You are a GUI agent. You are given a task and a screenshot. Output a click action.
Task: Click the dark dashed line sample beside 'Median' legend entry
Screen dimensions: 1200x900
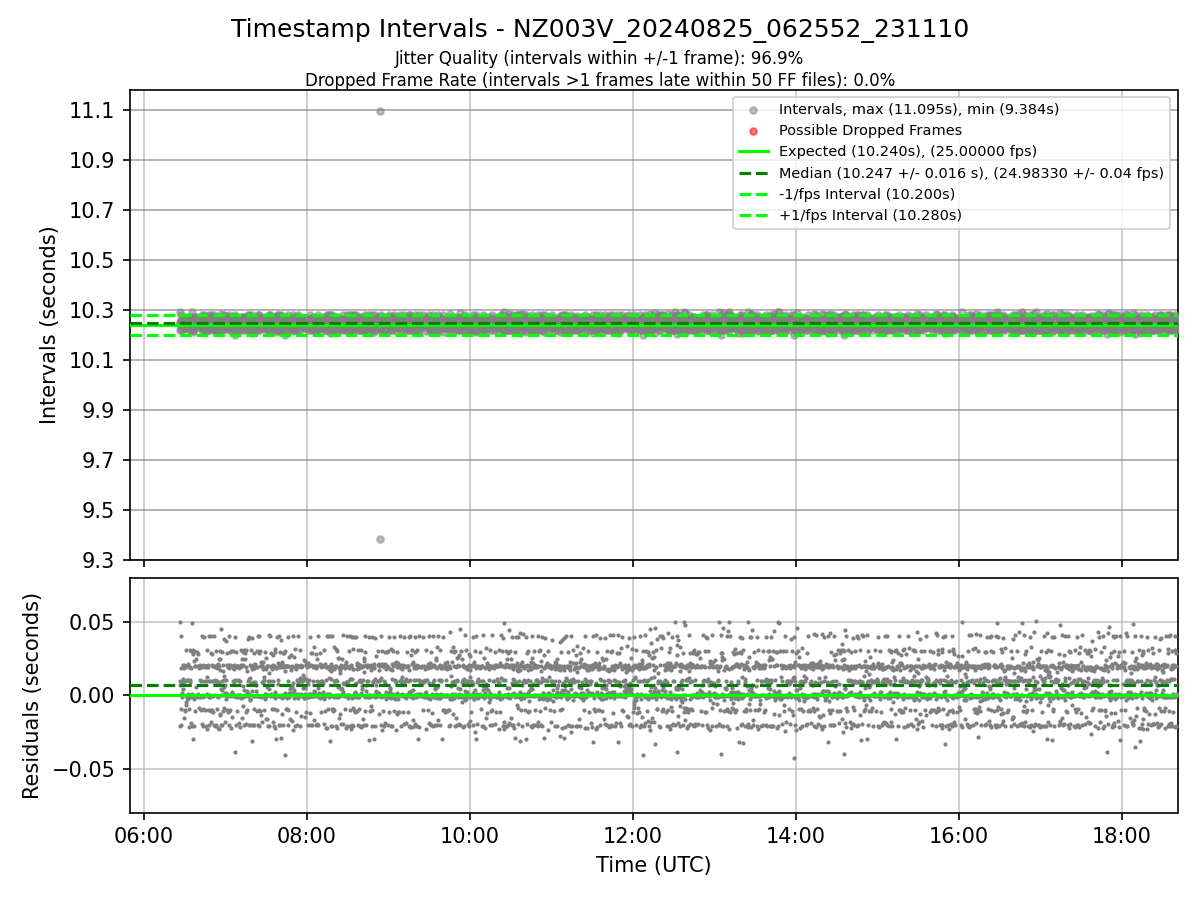pos(754,173)
